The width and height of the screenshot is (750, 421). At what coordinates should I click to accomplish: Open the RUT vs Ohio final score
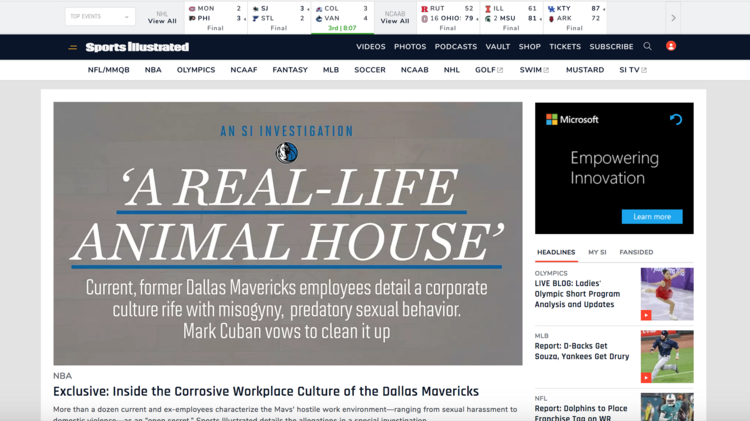pos(448,18)
